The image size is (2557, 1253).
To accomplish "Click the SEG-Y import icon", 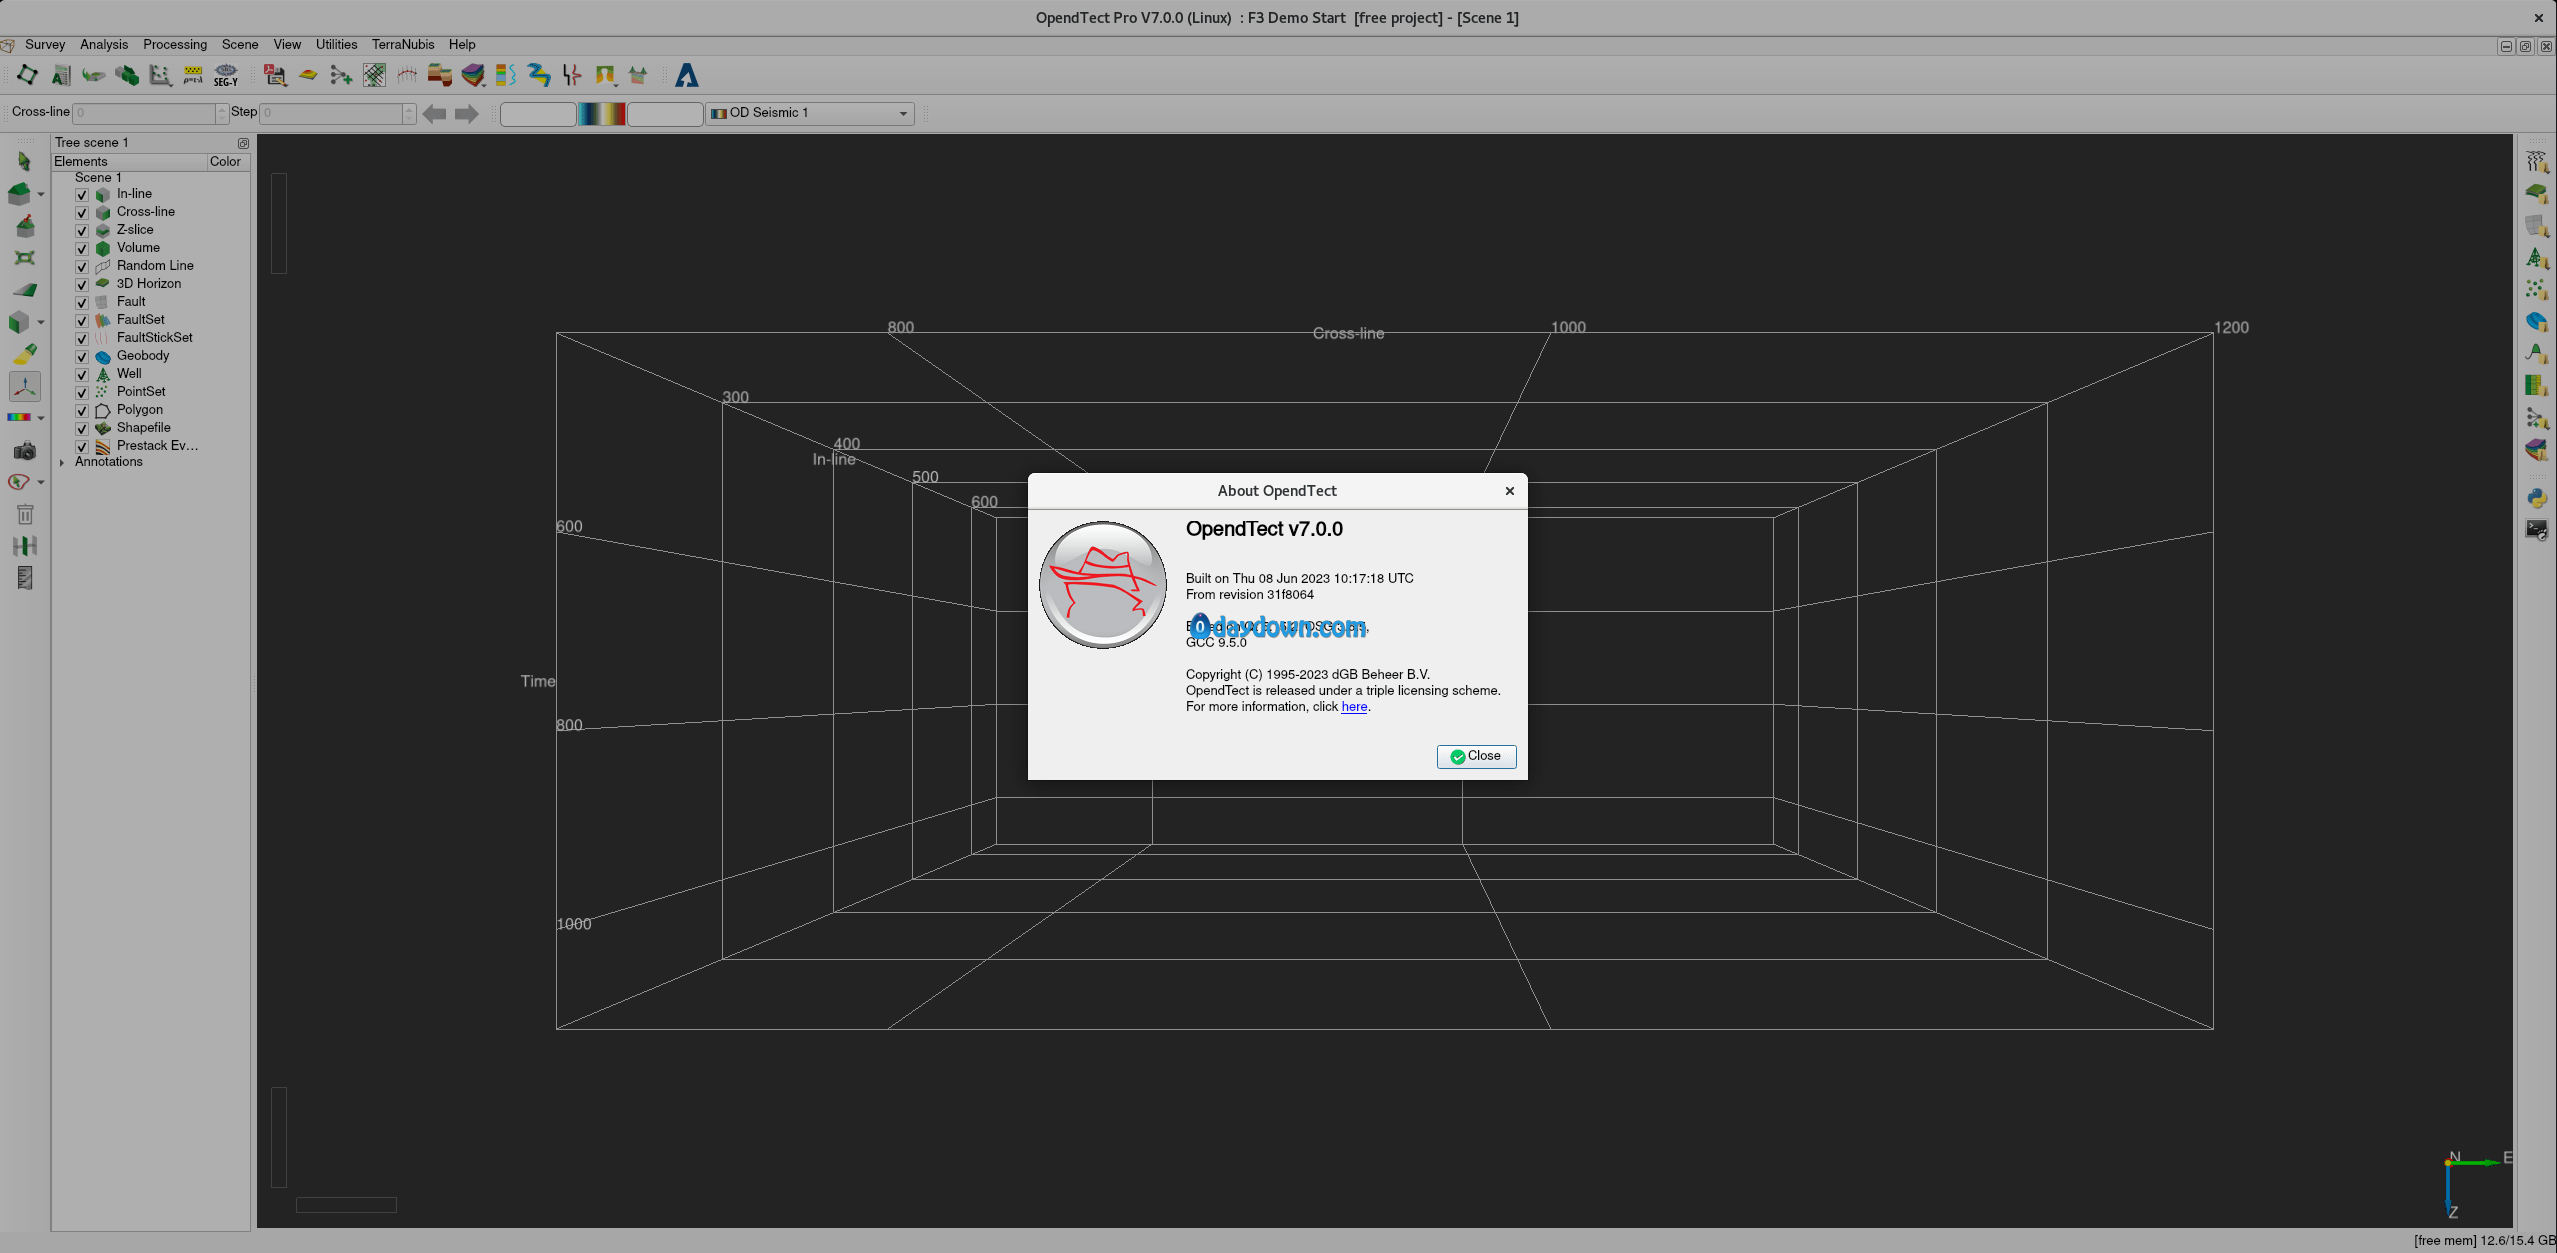I will 226,75.
